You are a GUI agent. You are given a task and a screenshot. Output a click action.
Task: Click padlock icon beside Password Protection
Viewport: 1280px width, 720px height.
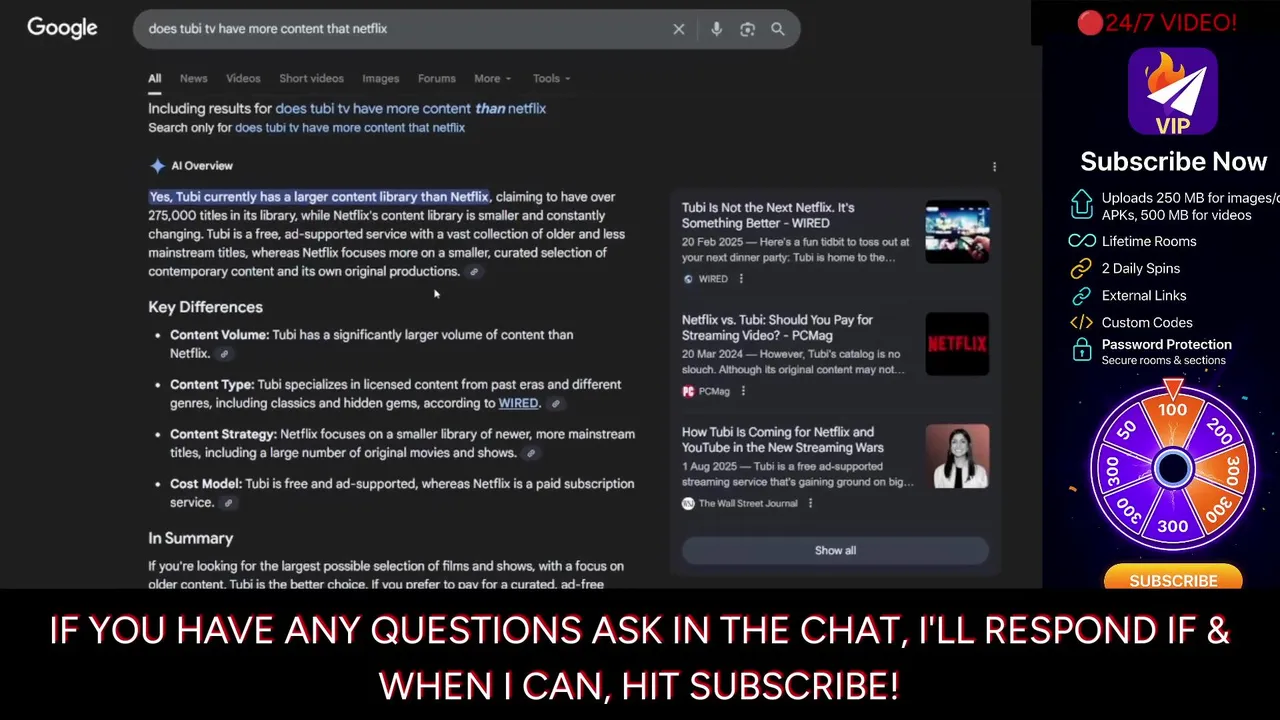[x=1081, y=350]
